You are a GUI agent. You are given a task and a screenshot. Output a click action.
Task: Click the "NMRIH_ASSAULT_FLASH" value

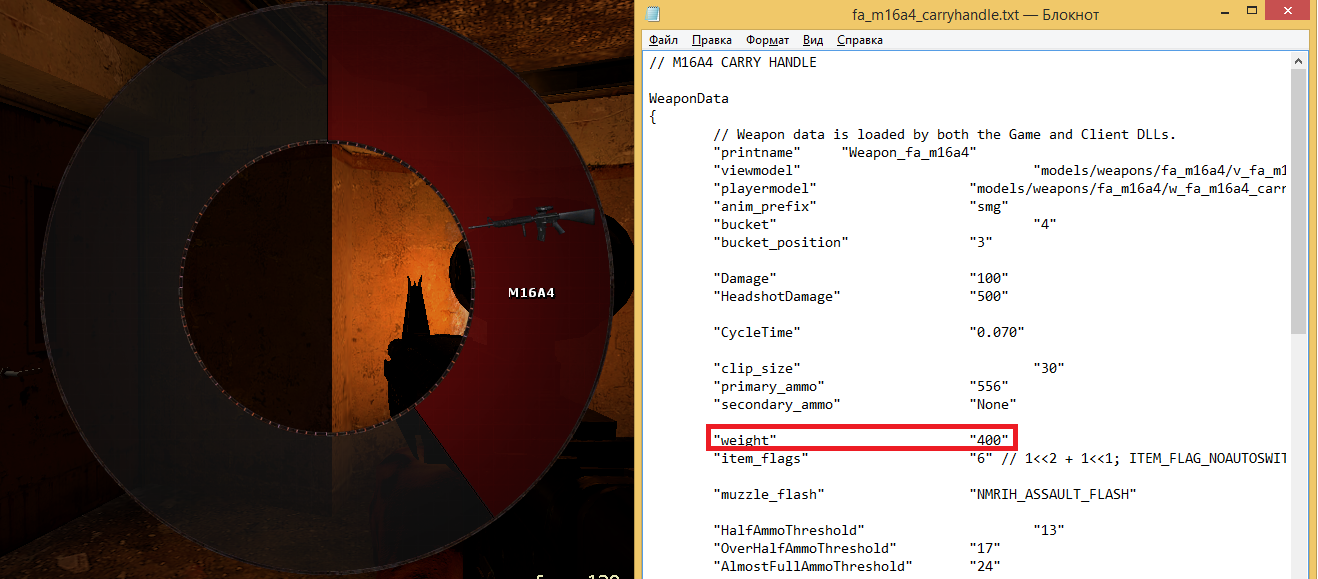1053,494
